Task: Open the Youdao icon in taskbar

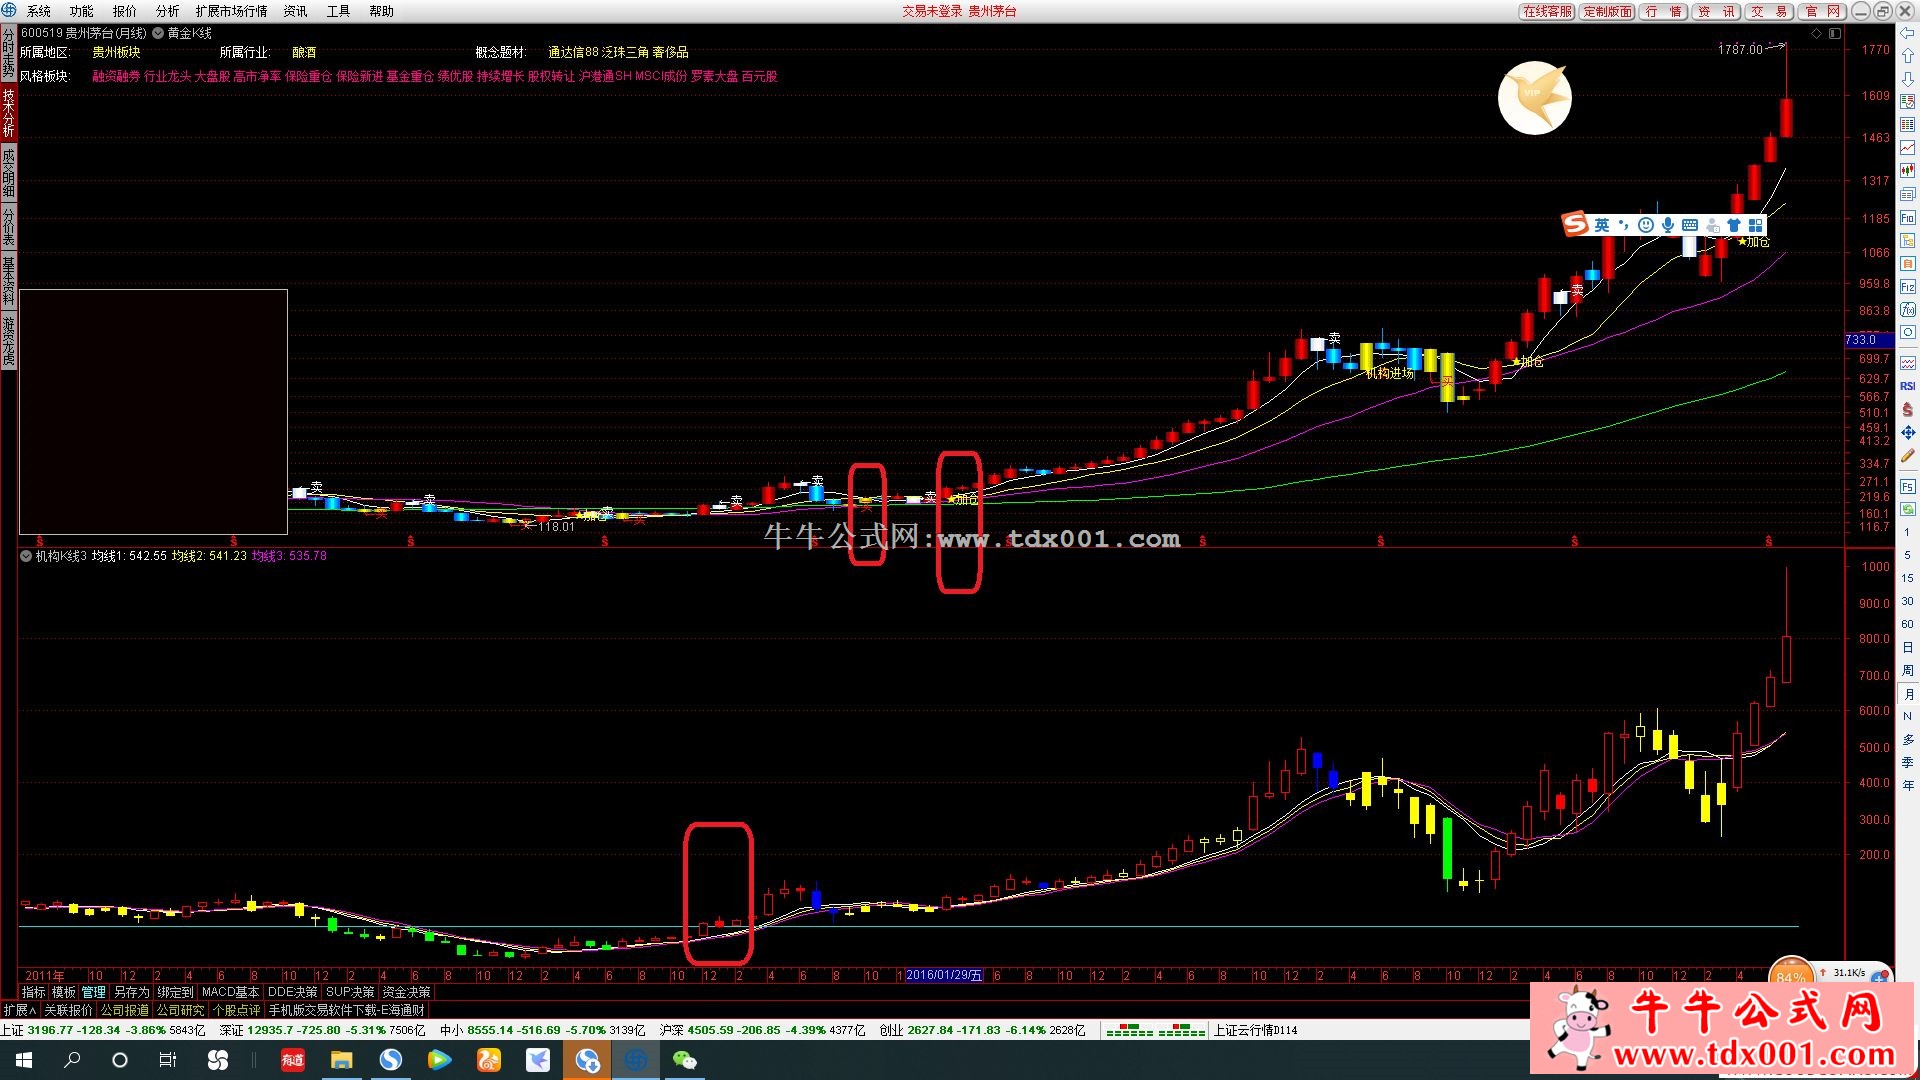Action: (x=293, y=1060)
